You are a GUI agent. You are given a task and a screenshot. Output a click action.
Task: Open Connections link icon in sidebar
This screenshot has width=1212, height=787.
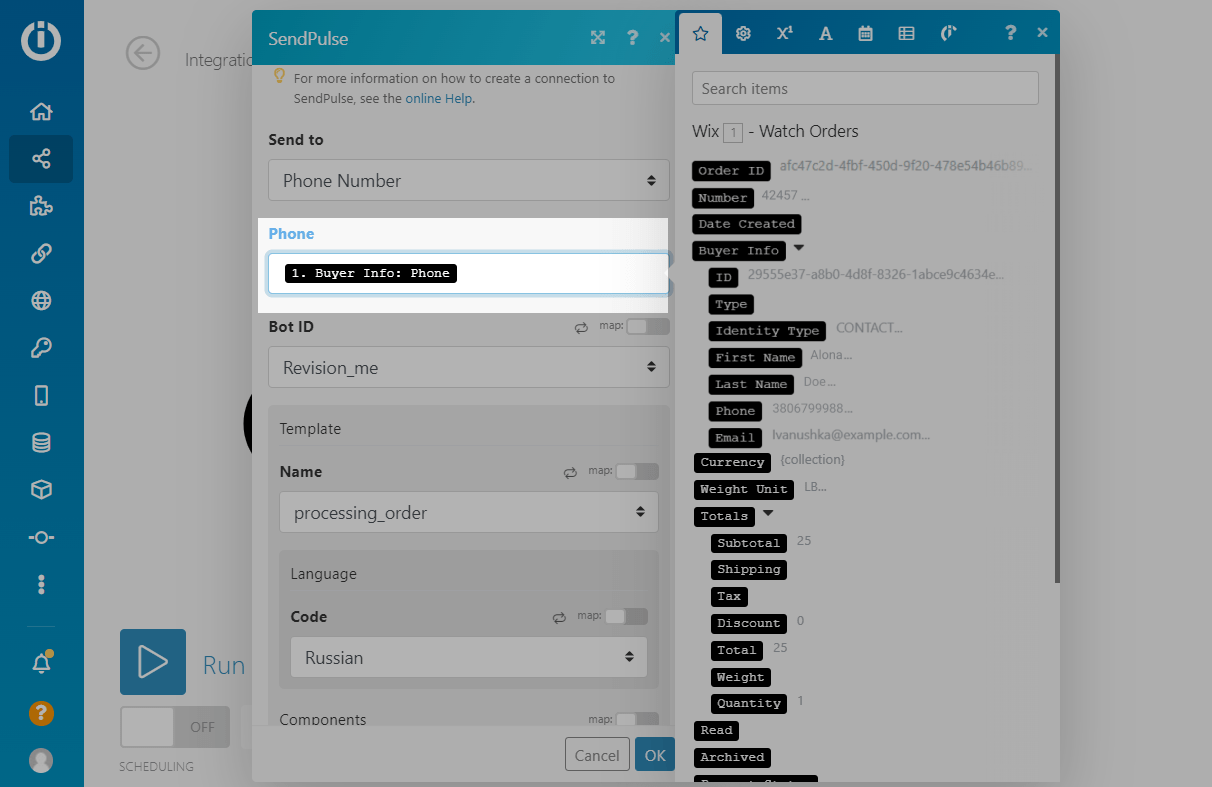click(41, 253)
